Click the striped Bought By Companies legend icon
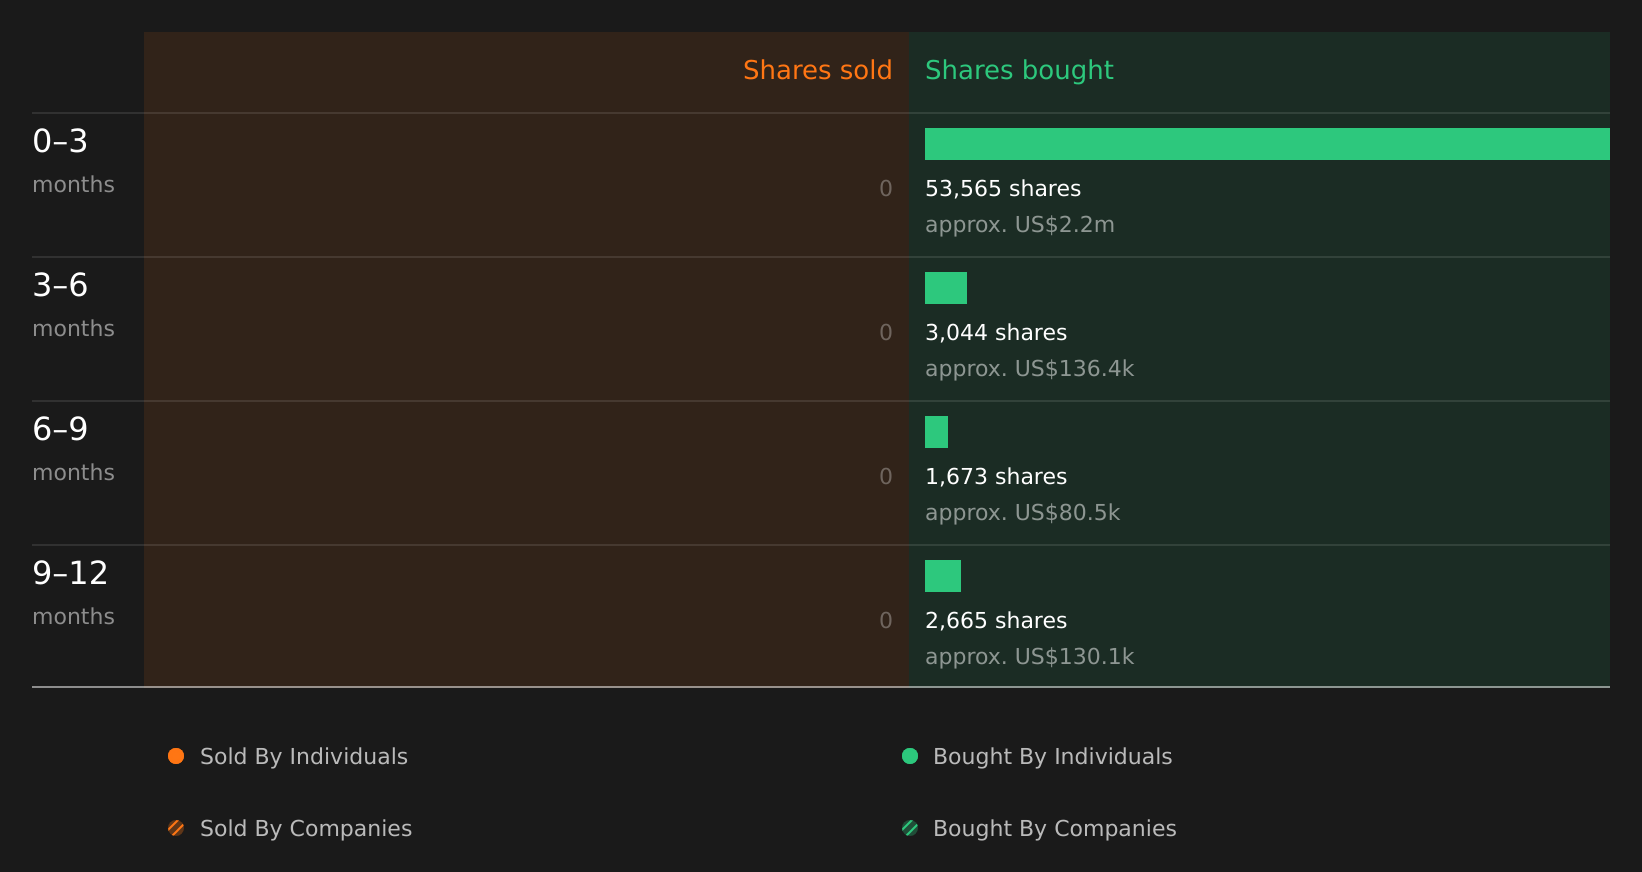 coord(910,828)
